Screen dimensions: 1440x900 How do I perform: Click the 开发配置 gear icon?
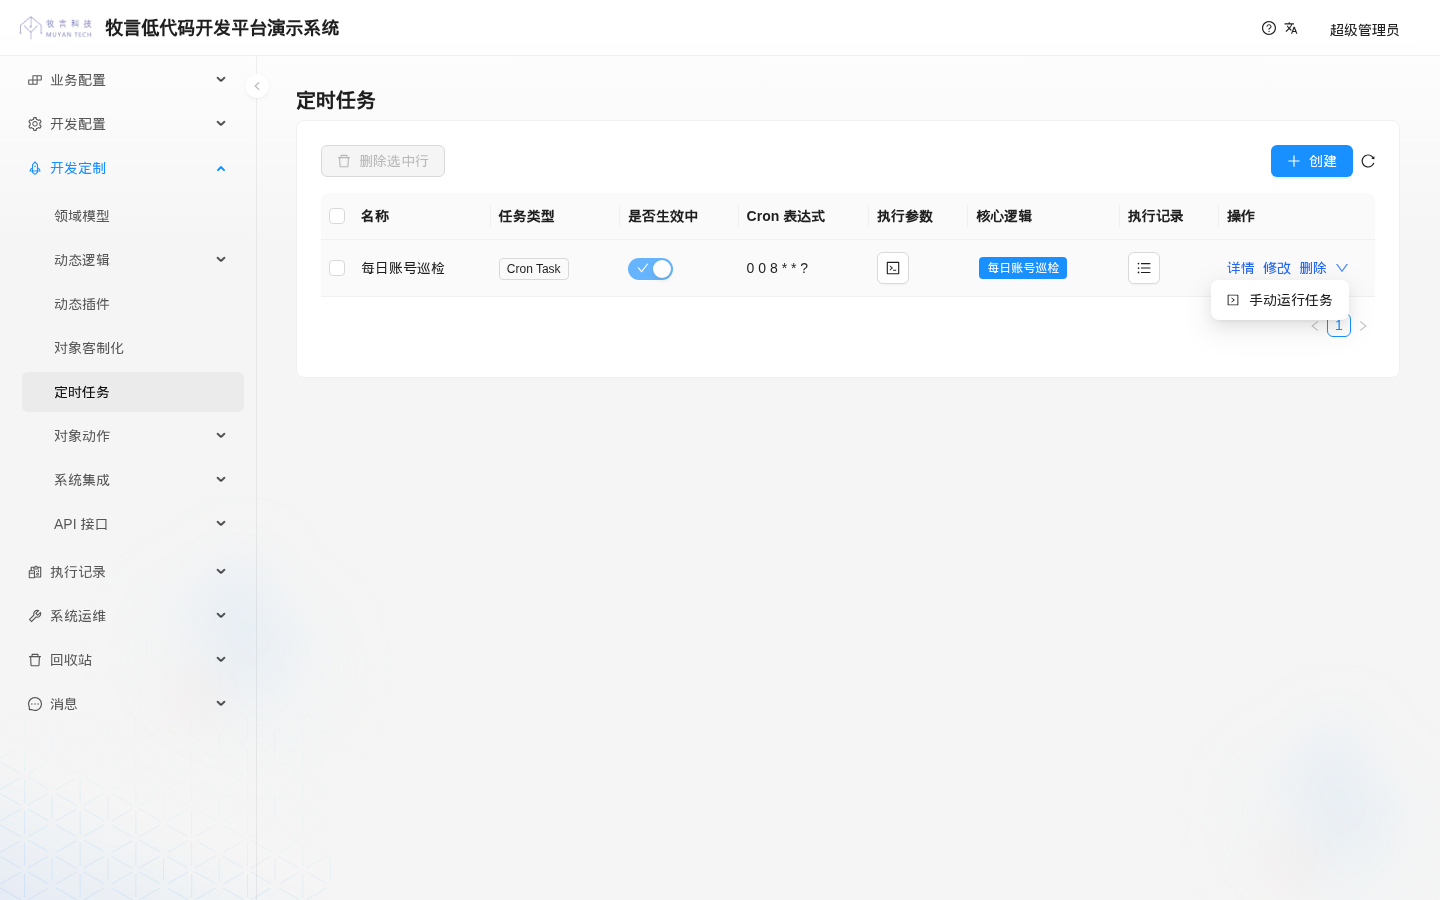35,124
